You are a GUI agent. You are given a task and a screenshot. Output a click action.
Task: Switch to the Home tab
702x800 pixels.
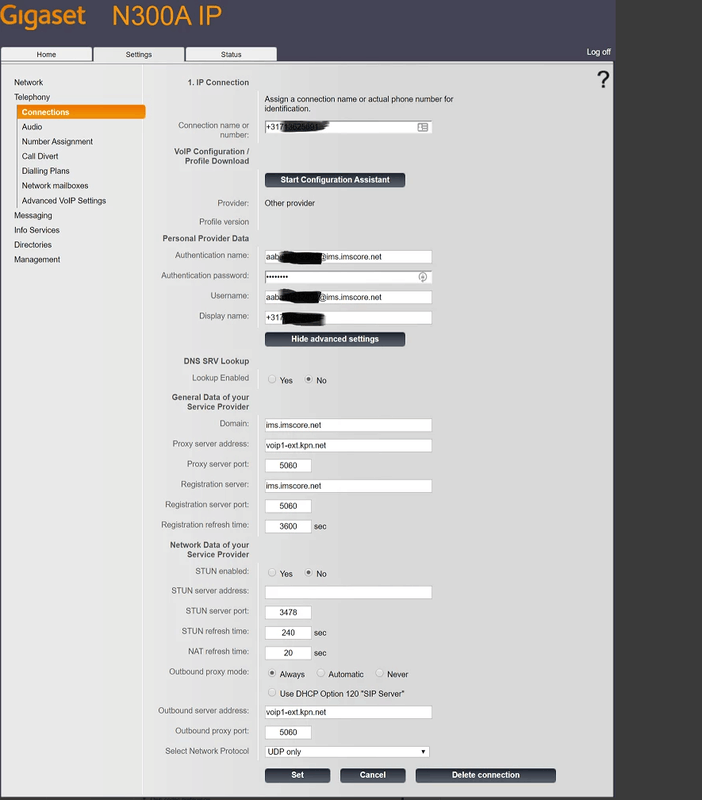[46, 54]
